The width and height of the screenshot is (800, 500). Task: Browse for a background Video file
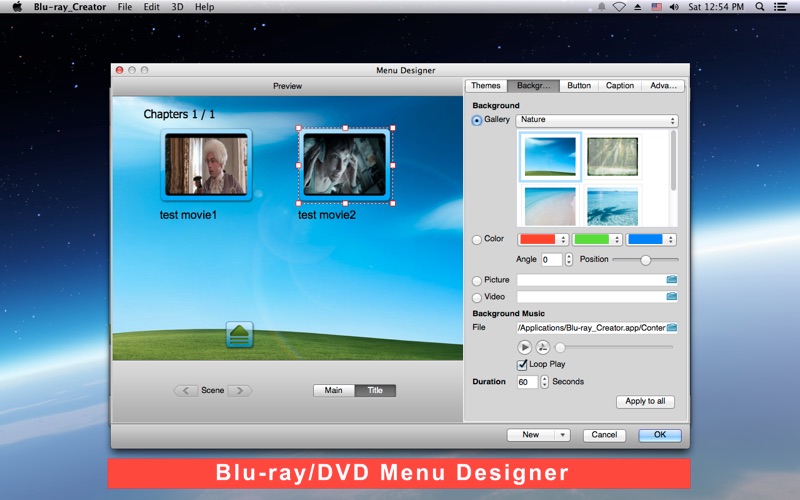pyautogui.click(x=671, y=296)
